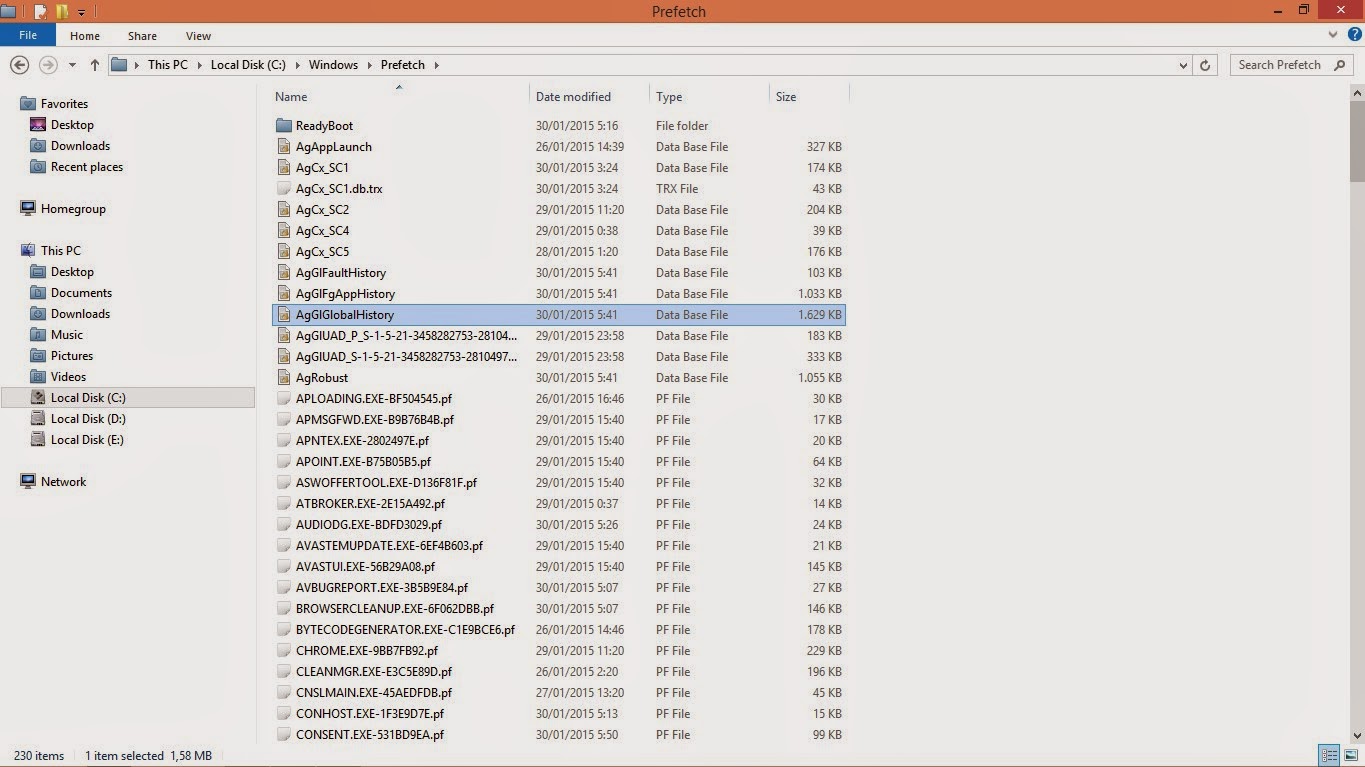Click the scrollbar up arrow
1365x767 pixels.
(1357, 93)
